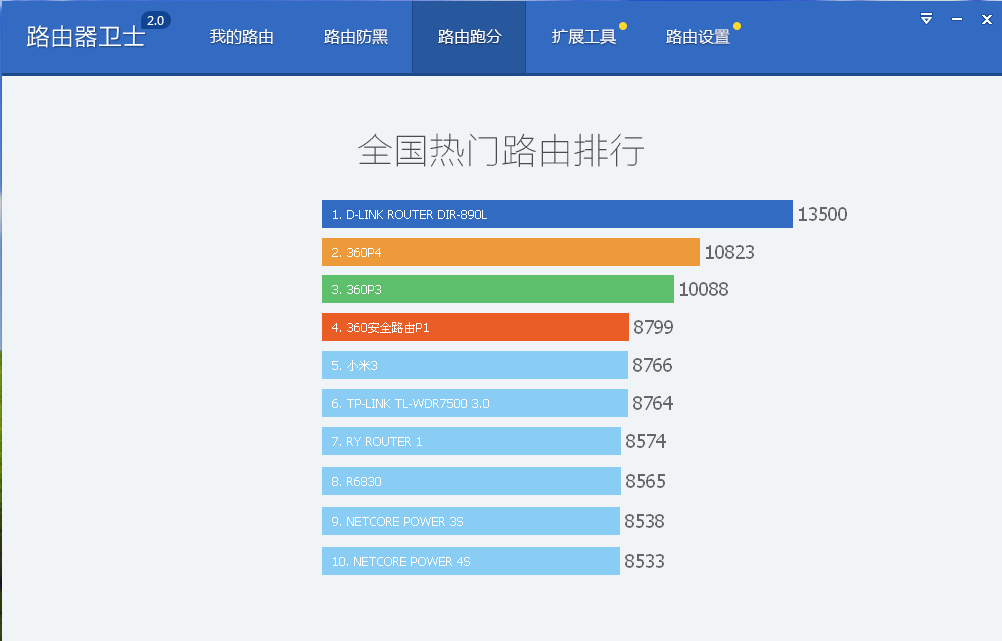The width and height of the screenshot is (1002, 641).
Task: Click the D-LINK ROUTER DIR-890L ranking bar
Action: pyautogui.click(x=556, y=213)
